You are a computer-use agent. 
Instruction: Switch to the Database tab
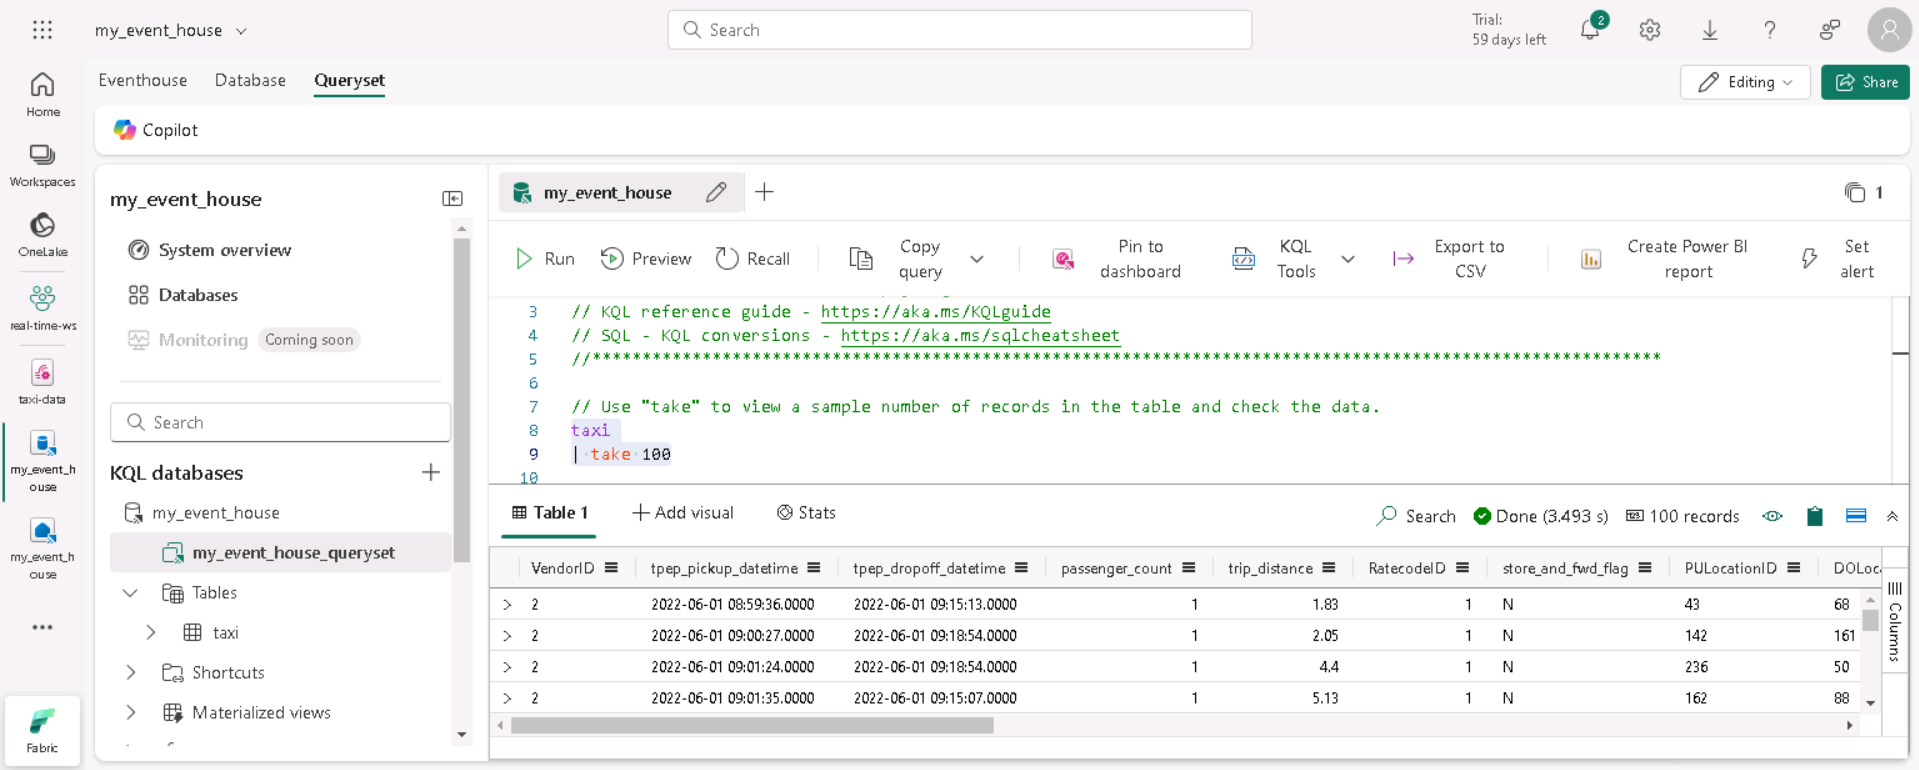(250, 80)
